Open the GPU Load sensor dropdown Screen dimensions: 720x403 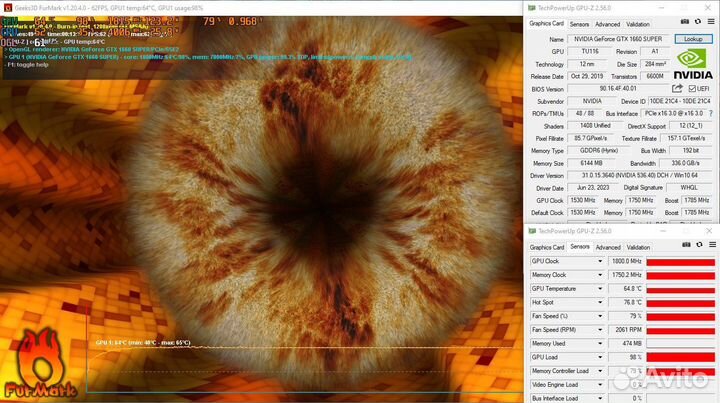600,357
